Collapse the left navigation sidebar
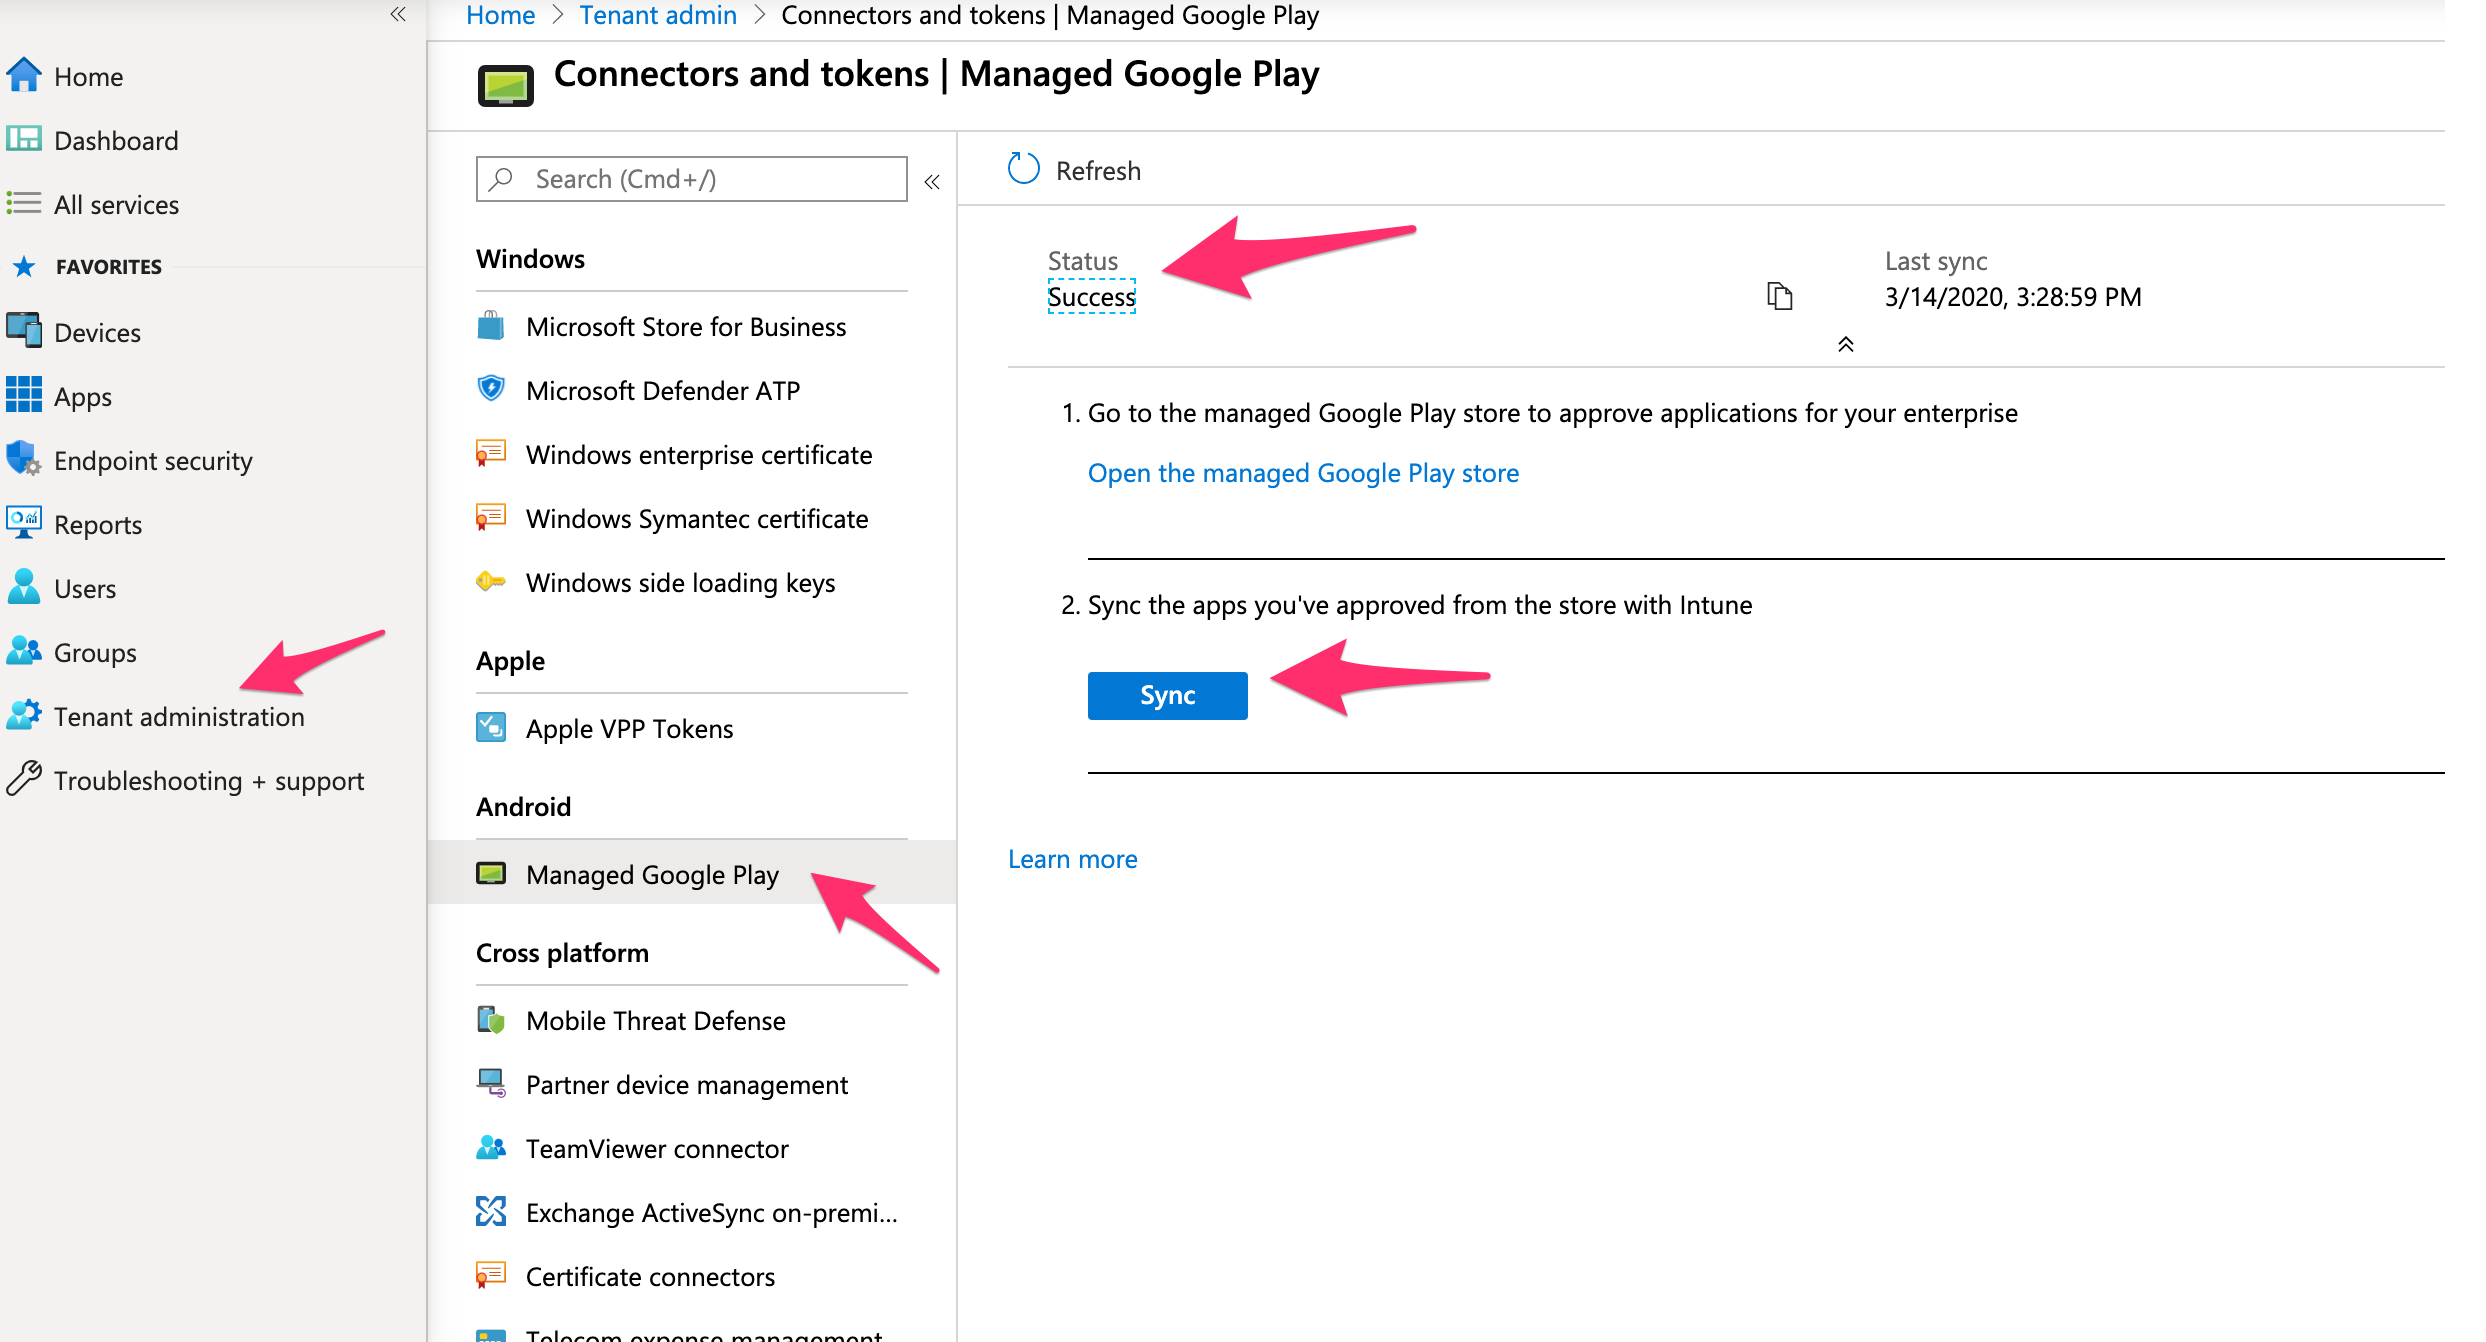This screenshot has height=1342, width=2486. (x=398, y=15)
